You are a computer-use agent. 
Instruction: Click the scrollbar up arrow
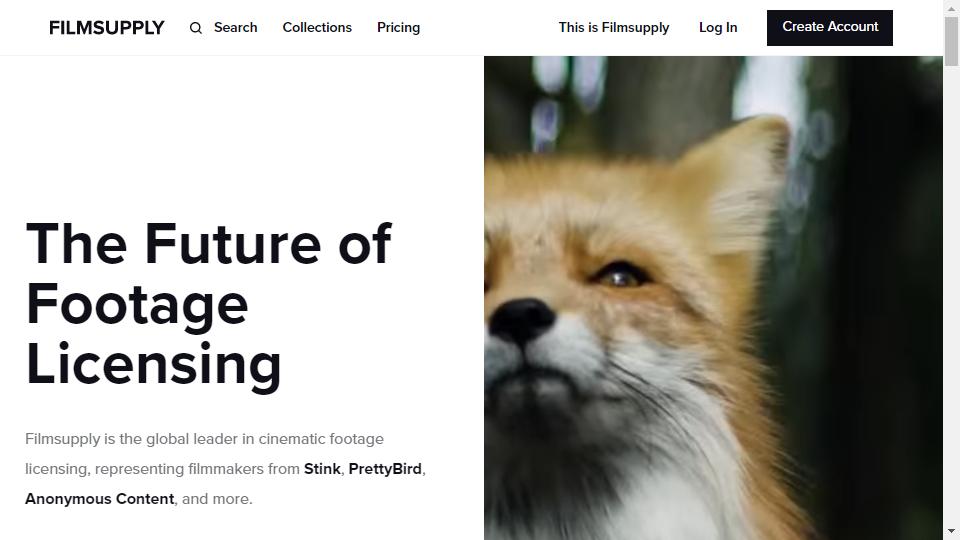pos(951,7)
